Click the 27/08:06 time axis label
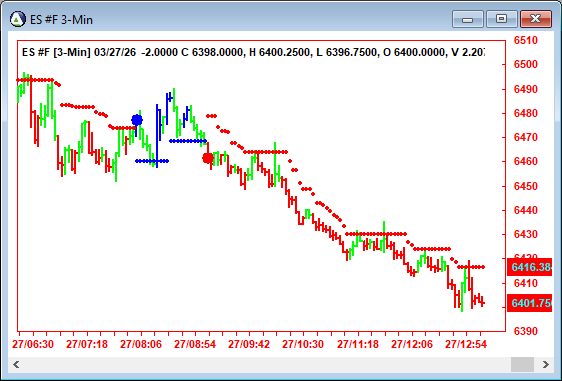 click(x=141, y=344)
